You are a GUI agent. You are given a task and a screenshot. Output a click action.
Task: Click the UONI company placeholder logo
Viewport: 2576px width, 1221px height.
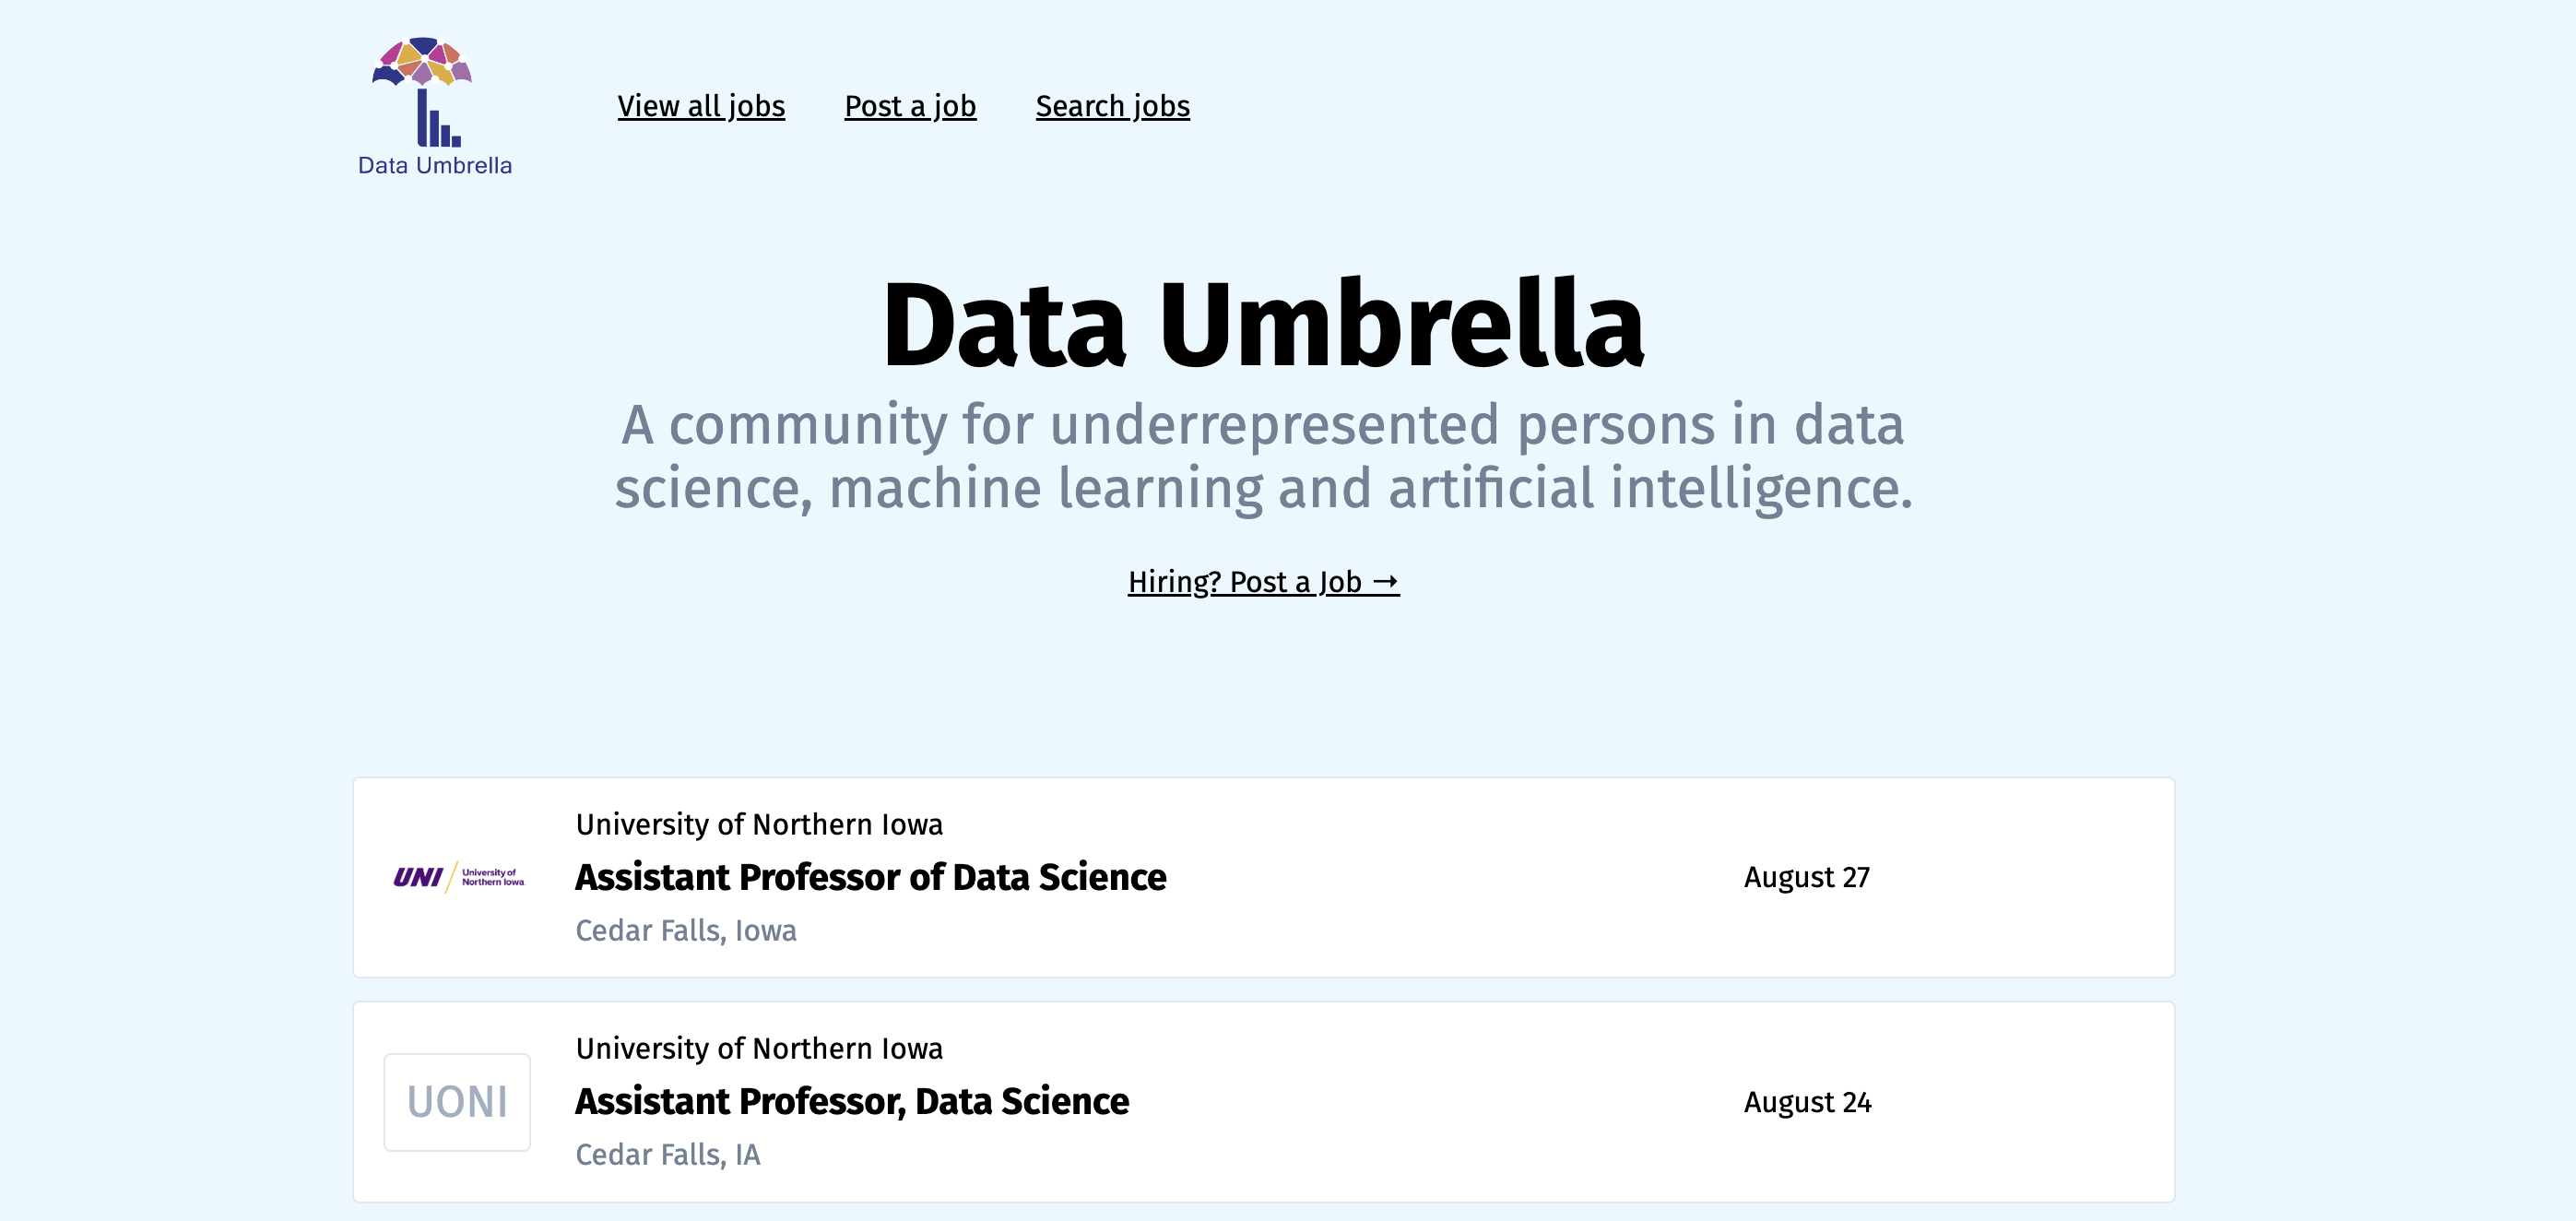point(457,1101)
